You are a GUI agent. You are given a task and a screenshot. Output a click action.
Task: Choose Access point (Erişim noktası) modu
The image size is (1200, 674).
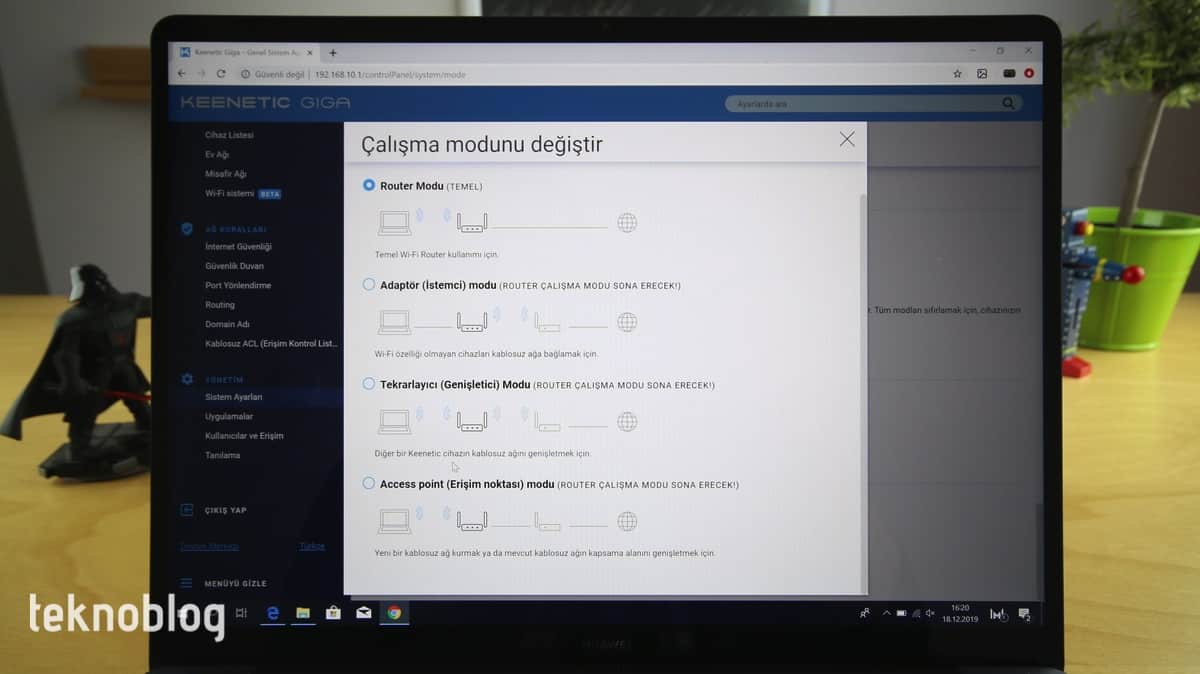pyautogui.click(x=369, y=484)
